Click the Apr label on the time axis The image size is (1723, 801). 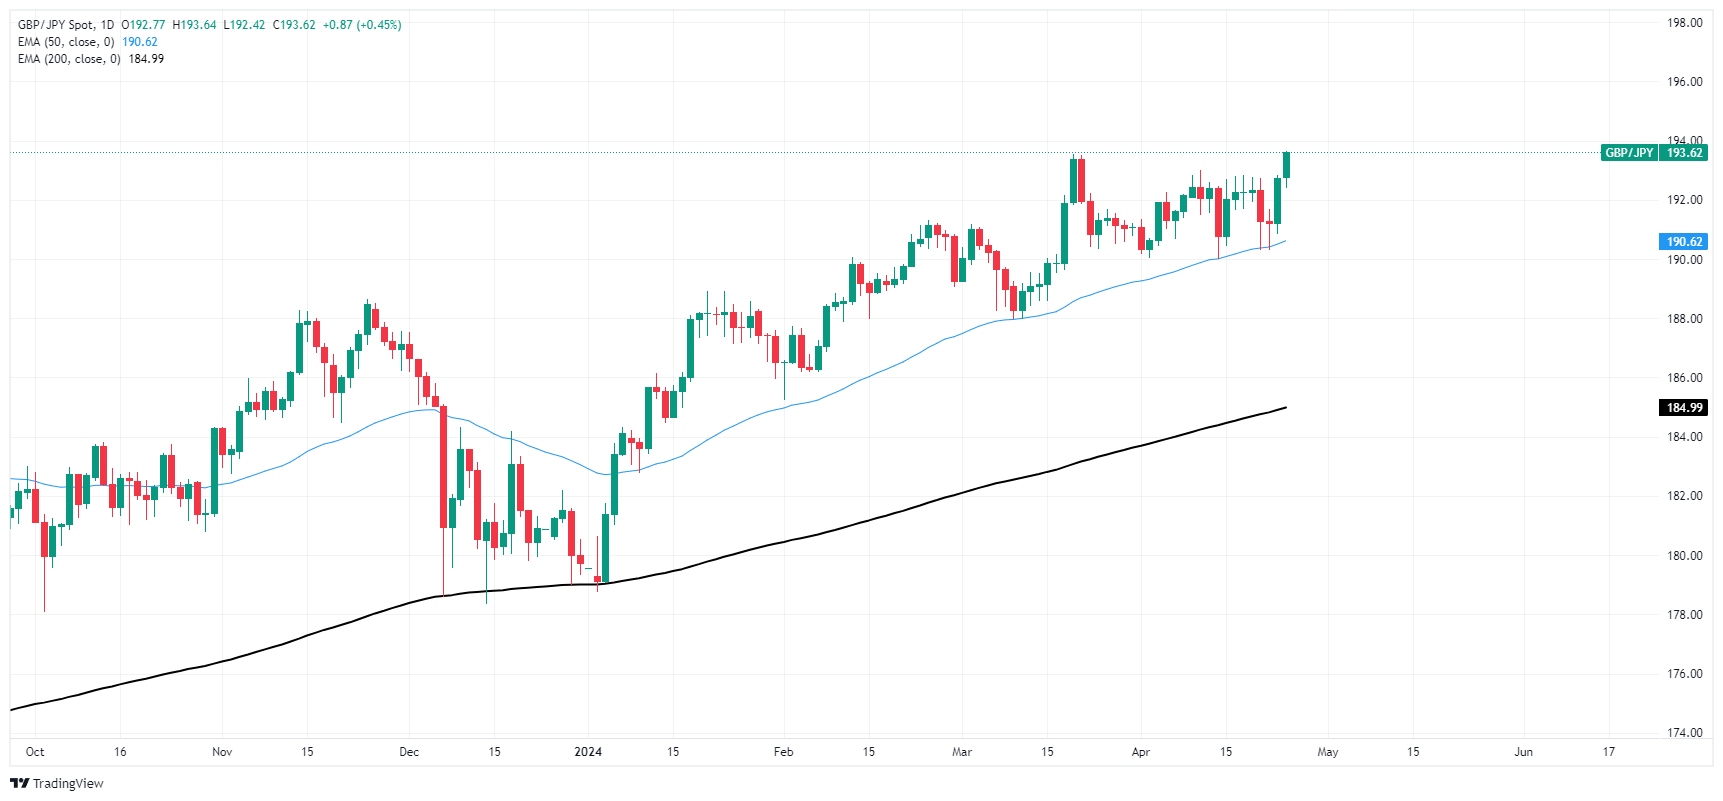(x=1141, y=752)
